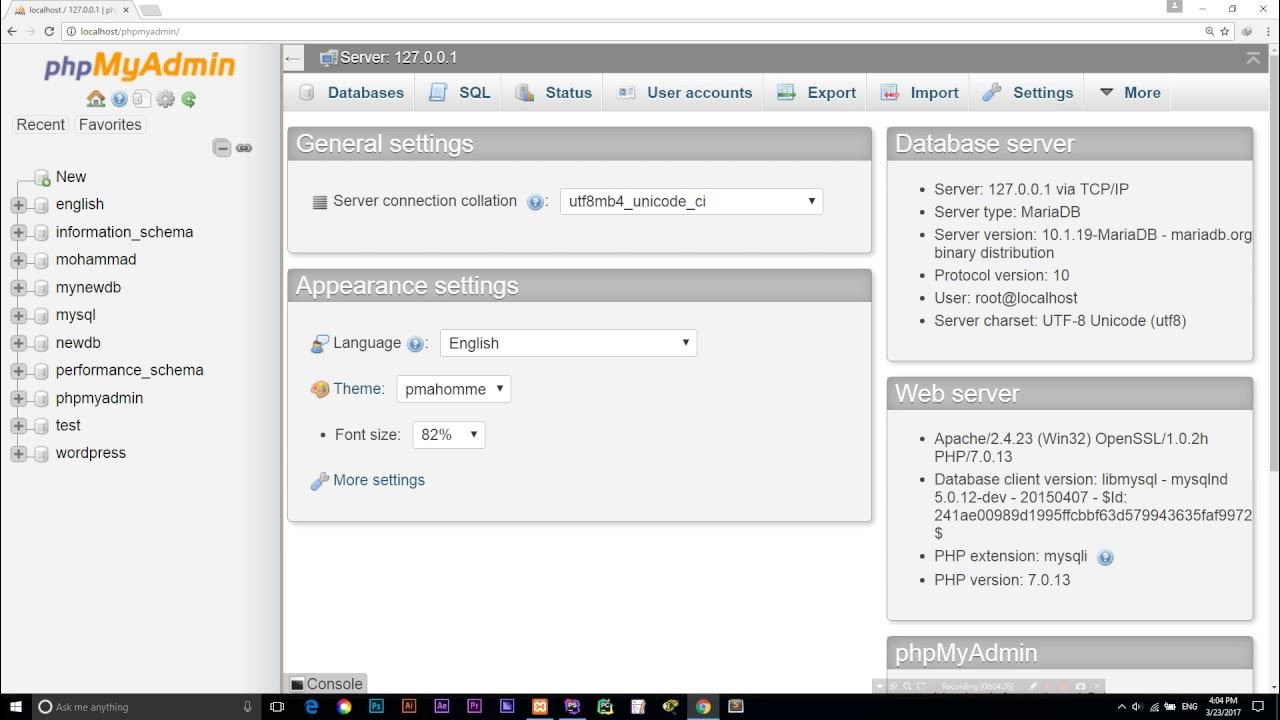The height and width of the screenshot is (720, 1280).
Task: Open Photoshop from the taskbar
Action: click(376, 707)
